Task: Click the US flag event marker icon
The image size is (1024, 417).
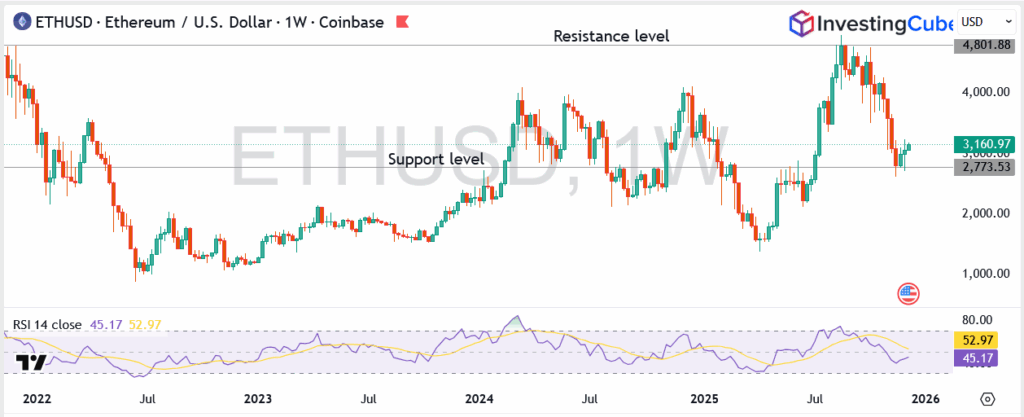Action: [908, 294]
